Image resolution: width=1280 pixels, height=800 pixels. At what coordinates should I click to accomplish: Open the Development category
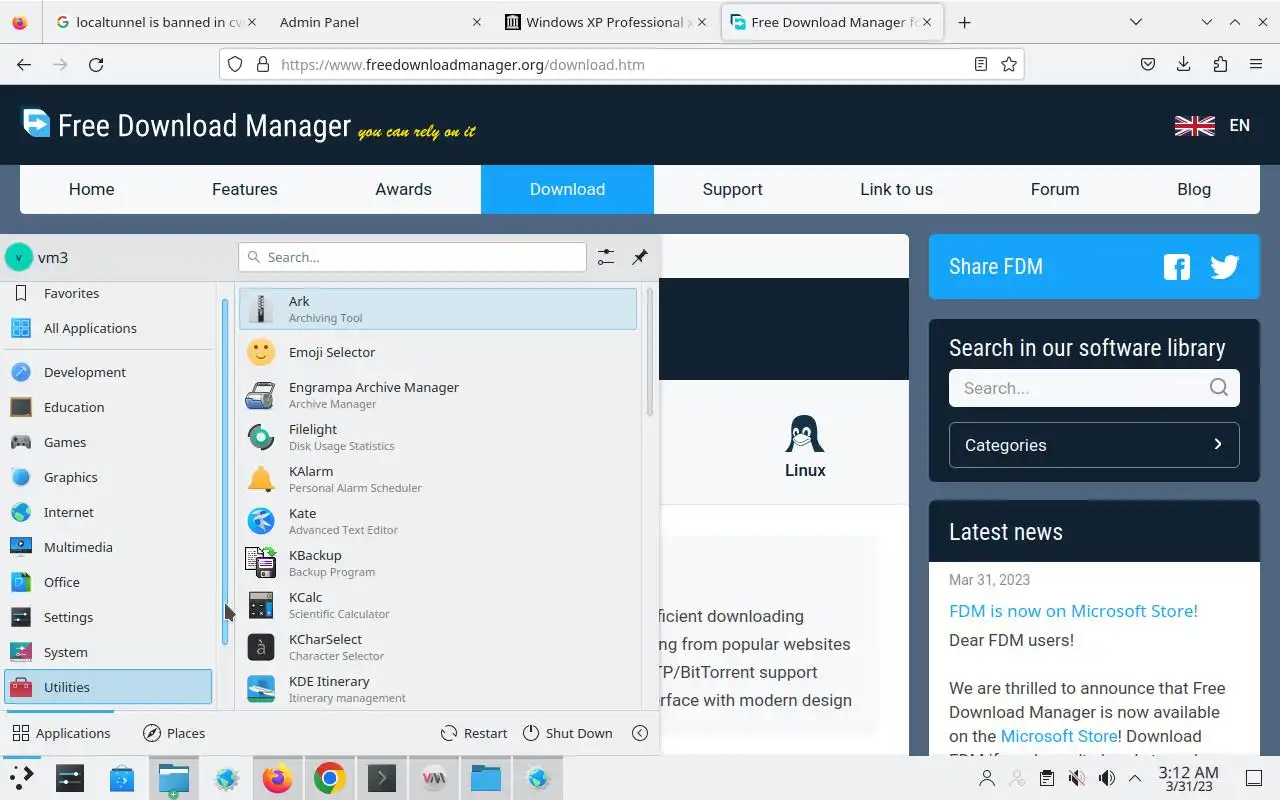tap(108, 372)
